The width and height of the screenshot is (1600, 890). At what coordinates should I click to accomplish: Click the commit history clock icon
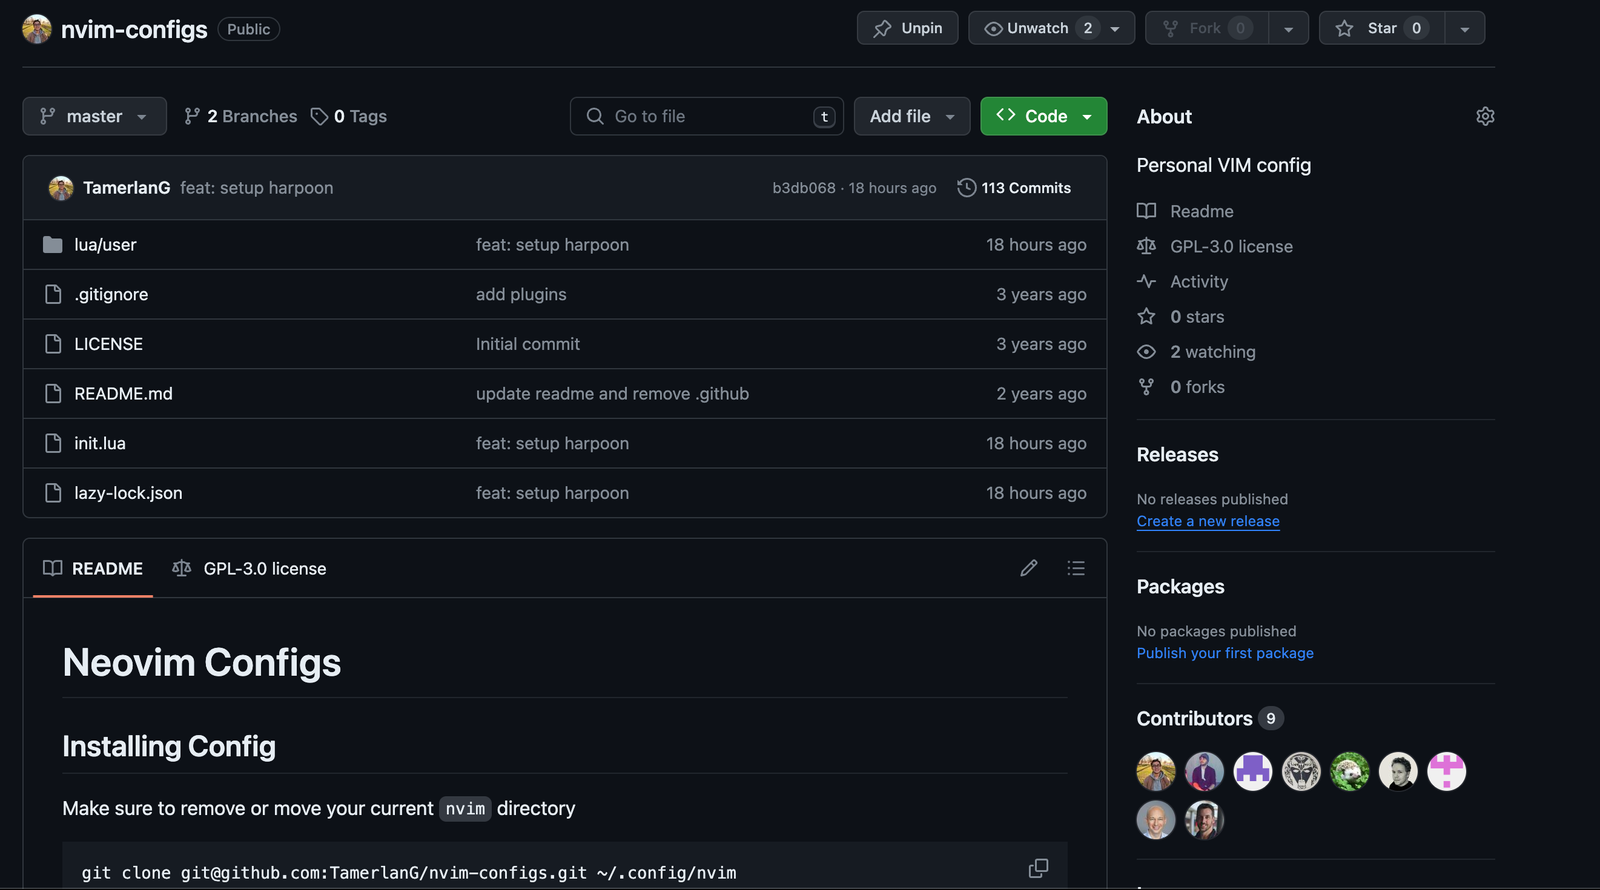pyautogui.click(x=966, y=188)
